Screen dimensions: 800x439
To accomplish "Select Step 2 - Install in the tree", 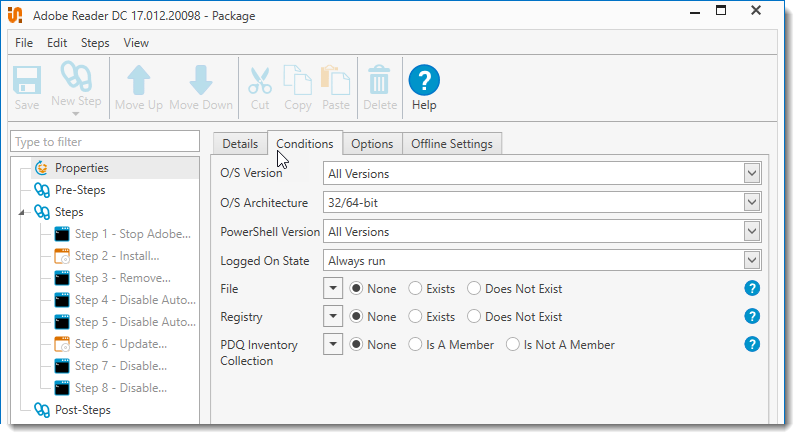I will (x=116, y=256).
